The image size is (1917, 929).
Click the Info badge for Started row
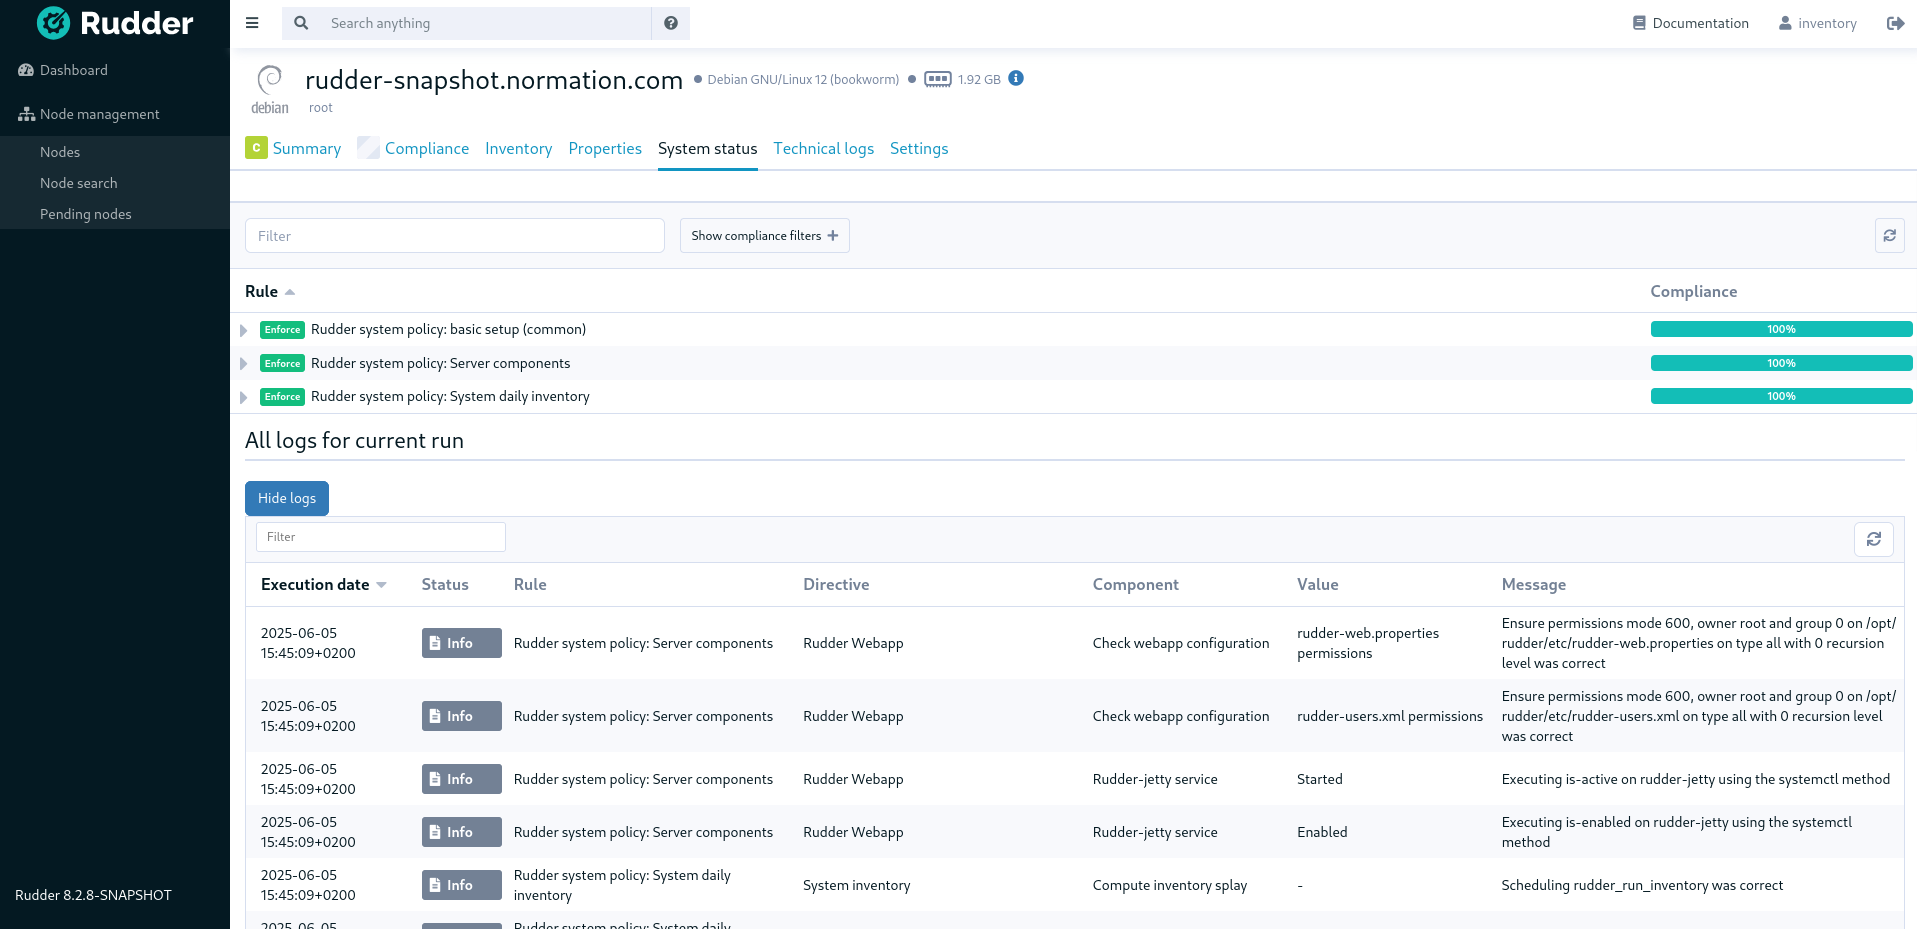click(461, 779)
